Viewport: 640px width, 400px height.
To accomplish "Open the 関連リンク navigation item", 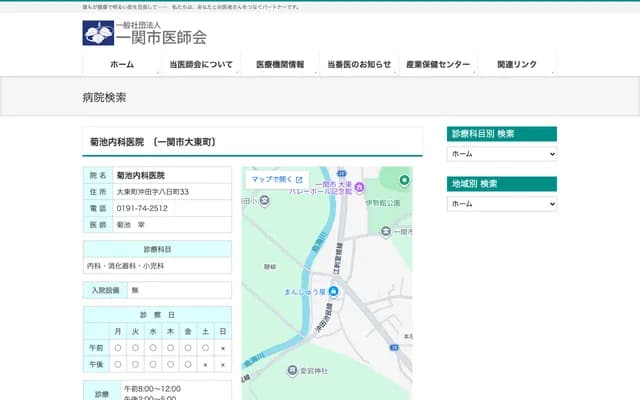I will click(x=517, y=64).
